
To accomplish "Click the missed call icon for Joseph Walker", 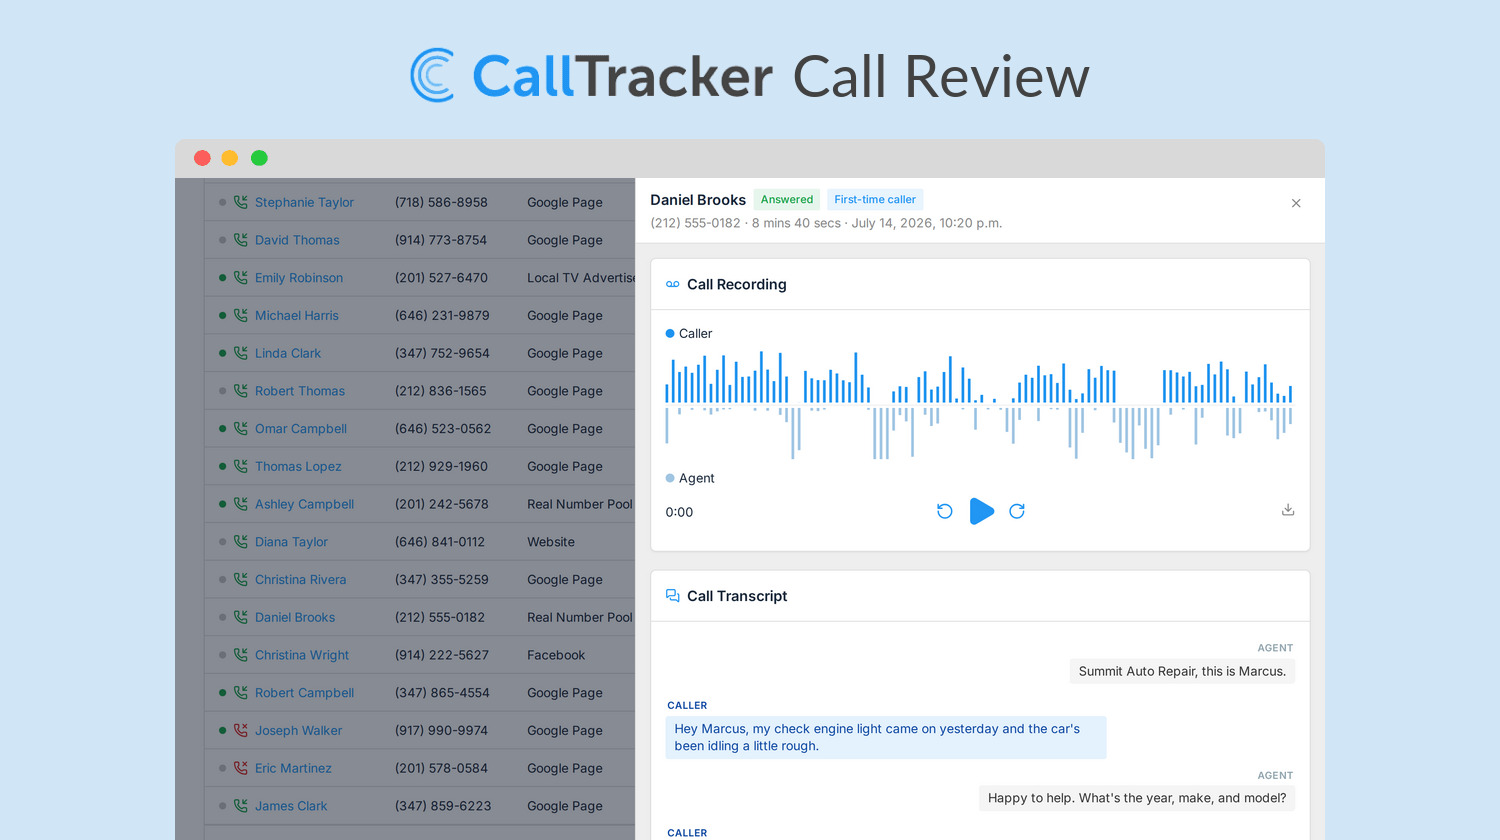I will [241, 730].
